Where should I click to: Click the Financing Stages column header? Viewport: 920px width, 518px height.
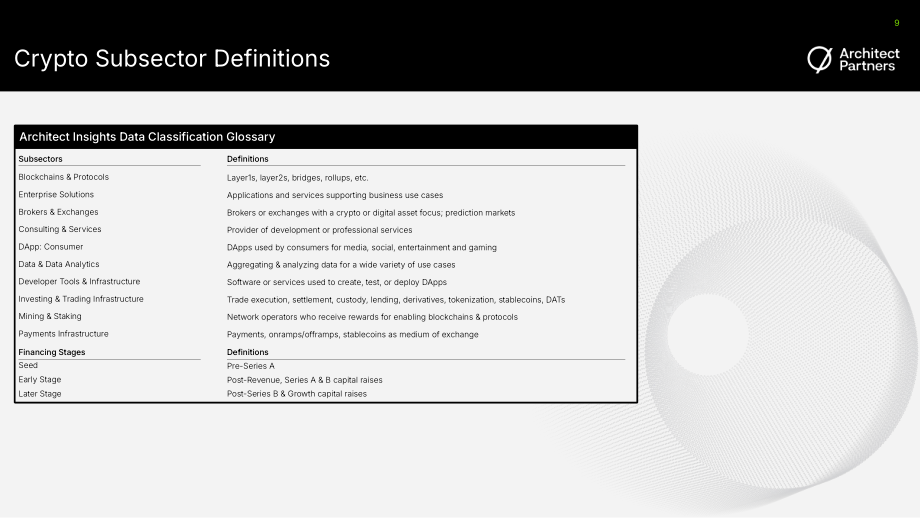[x=52, y=352]
